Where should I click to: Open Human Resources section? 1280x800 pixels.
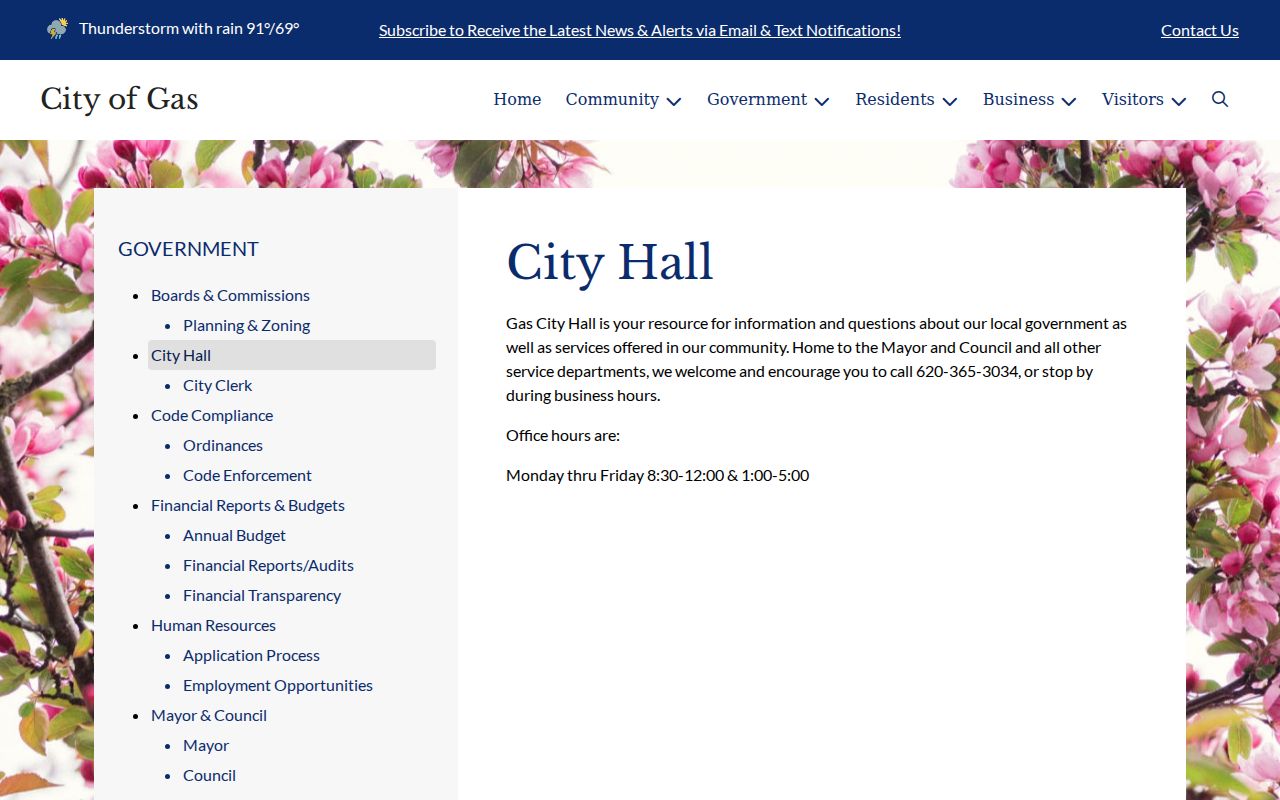click(213, 625)
